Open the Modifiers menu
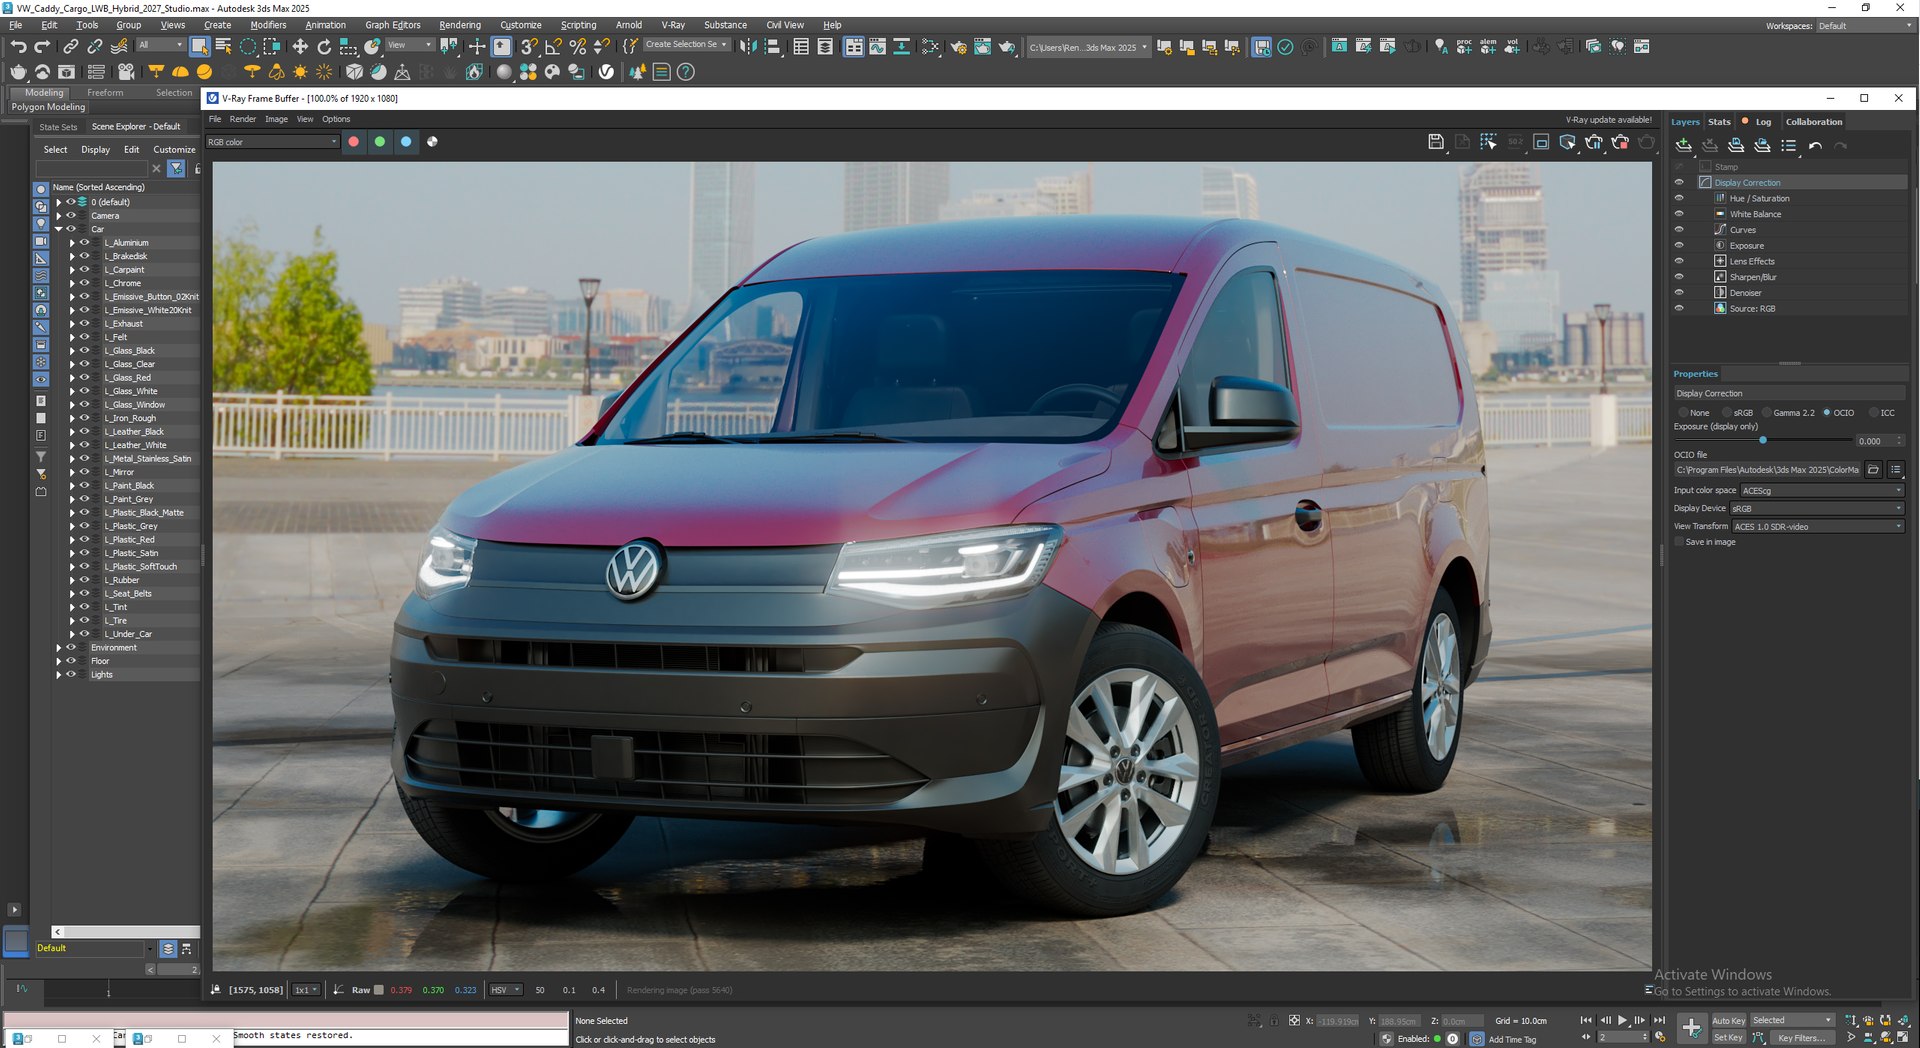 (268, 25)
